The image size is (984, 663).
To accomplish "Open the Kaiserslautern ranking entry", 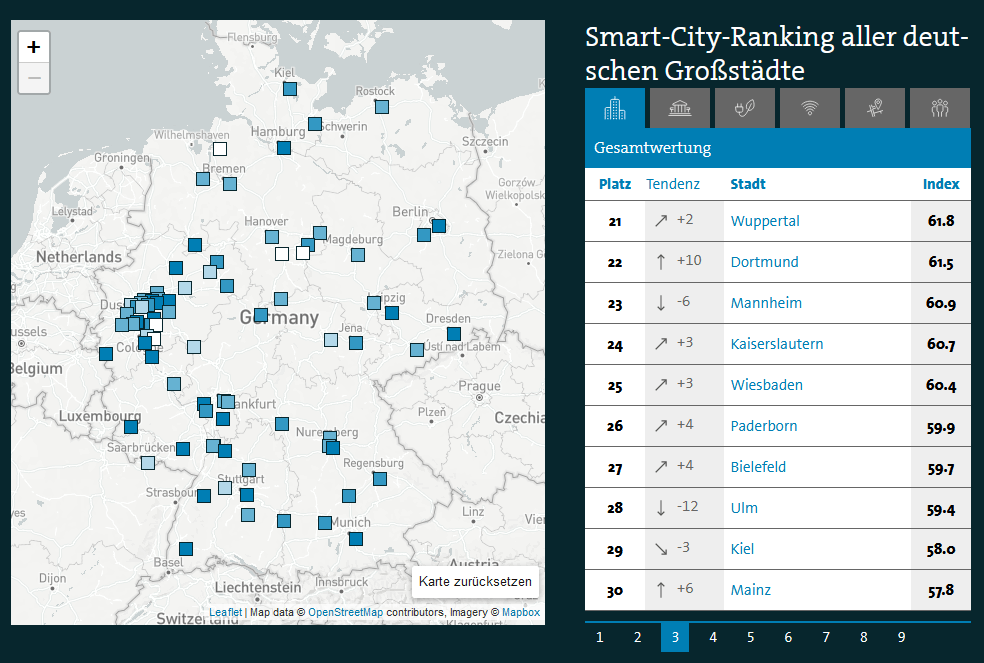I will click(x=777, y=344).
